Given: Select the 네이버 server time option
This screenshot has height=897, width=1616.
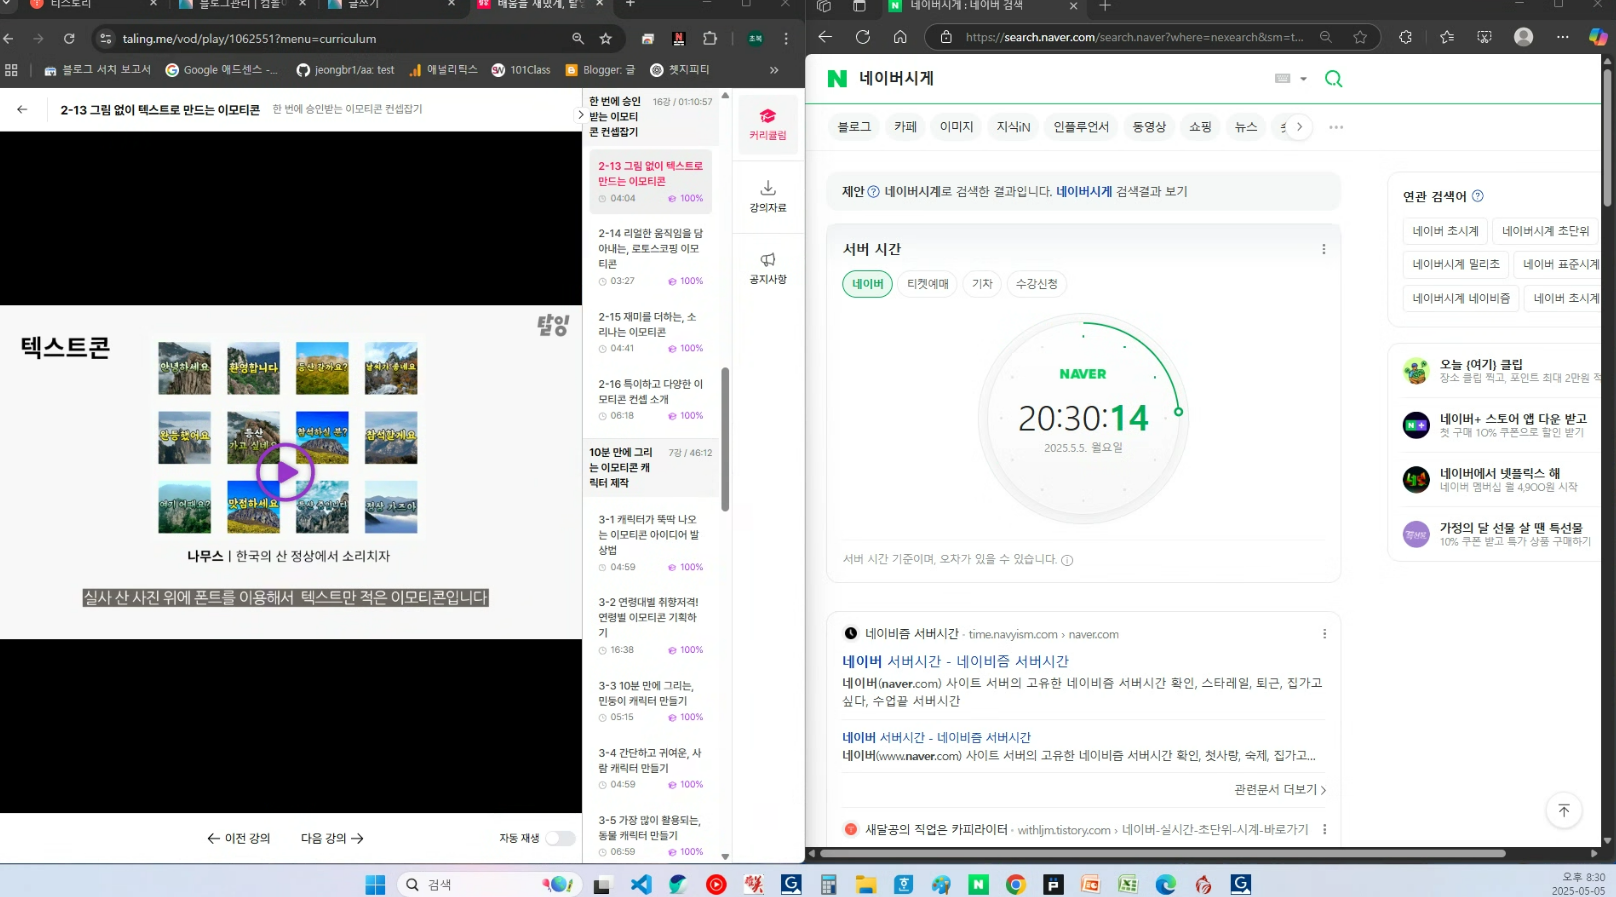Looking at the screenshot, I should tap(867, 284).
